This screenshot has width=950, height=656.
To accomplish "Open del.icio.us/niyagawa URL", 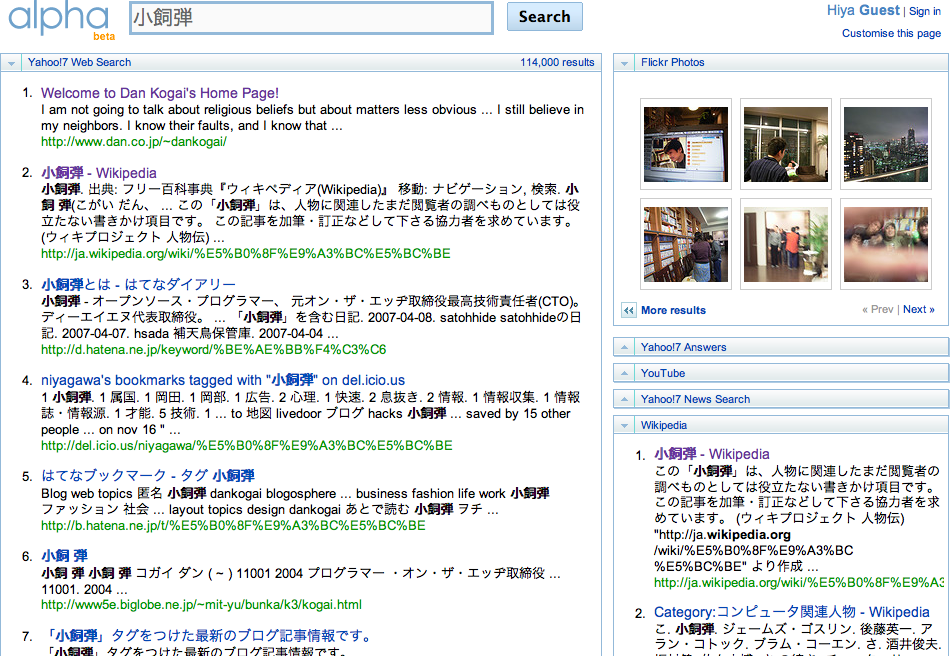I will 247,445.
